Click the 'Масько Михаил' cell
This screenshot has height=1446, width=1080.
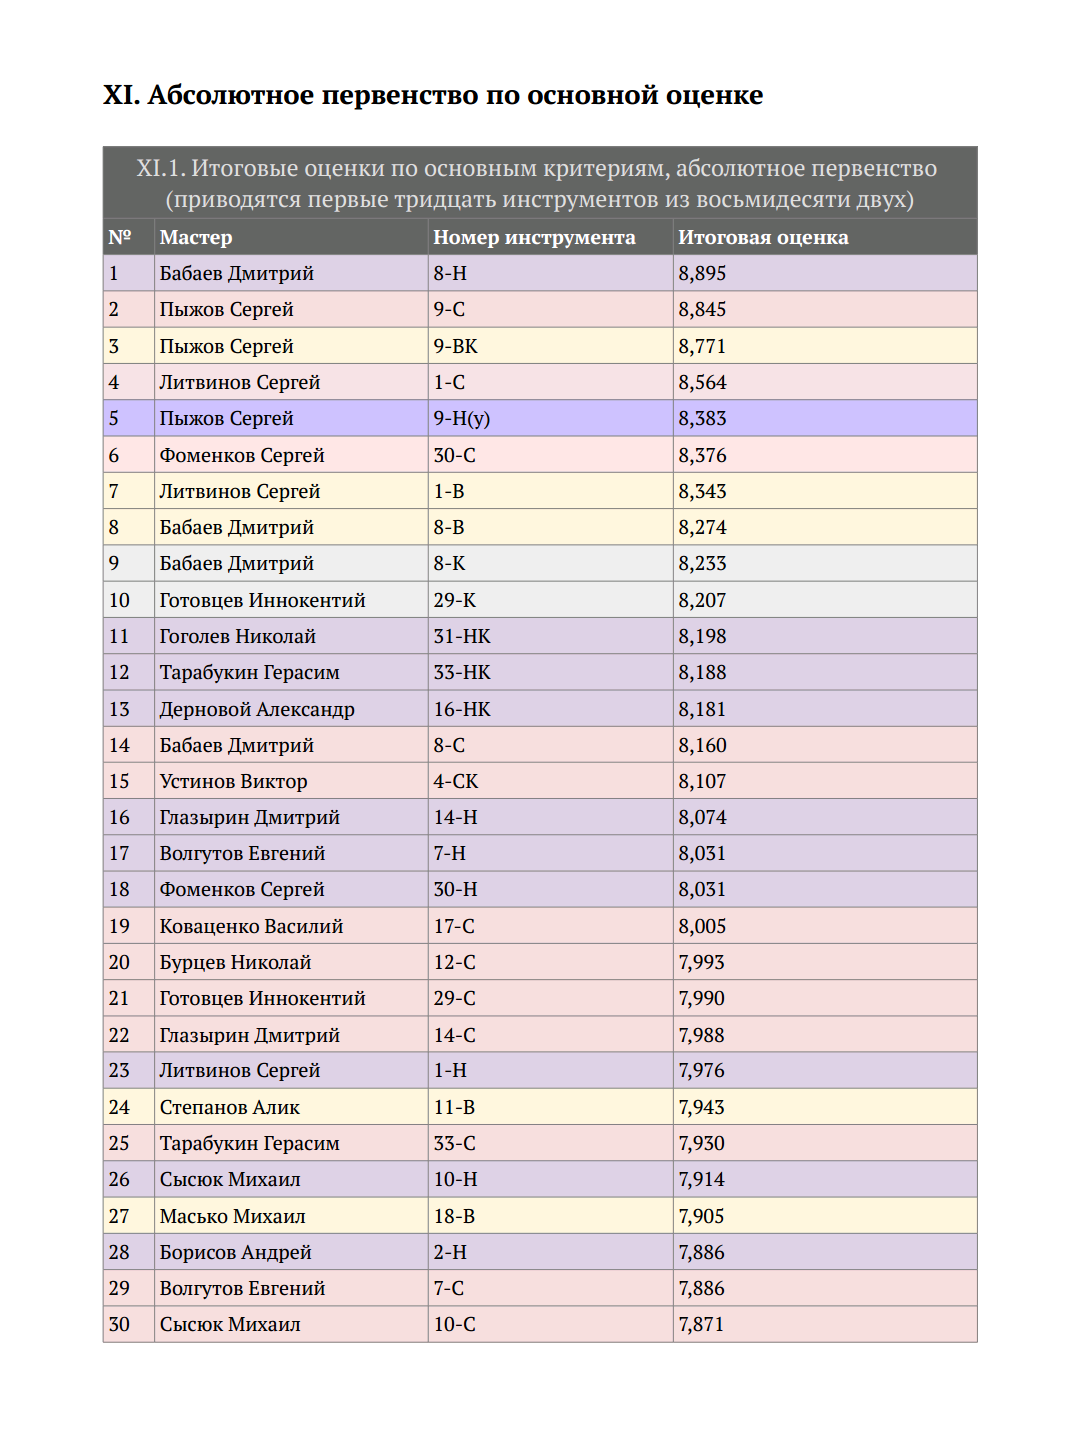pos(291,1216)
